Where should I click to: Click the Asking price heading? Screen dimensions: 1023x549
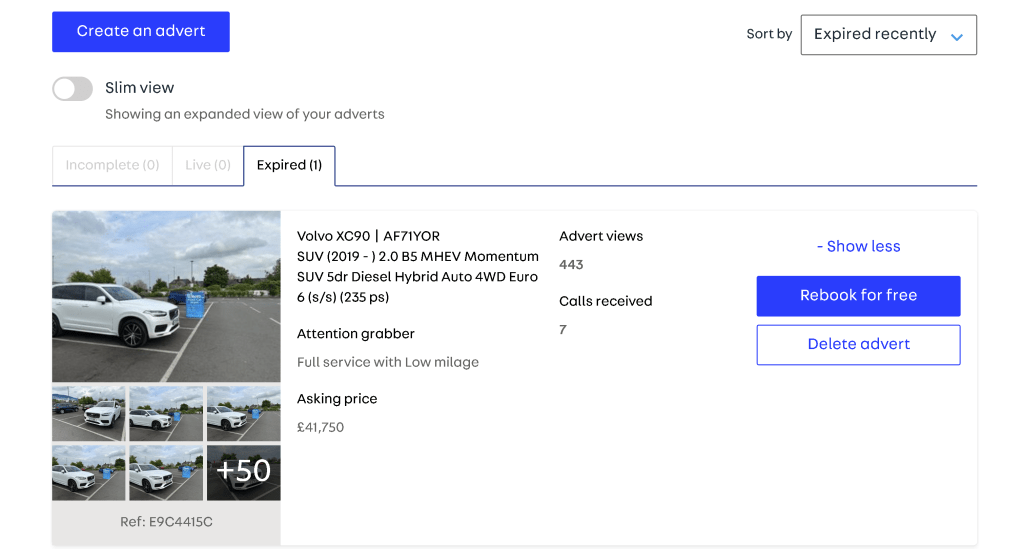337,399
